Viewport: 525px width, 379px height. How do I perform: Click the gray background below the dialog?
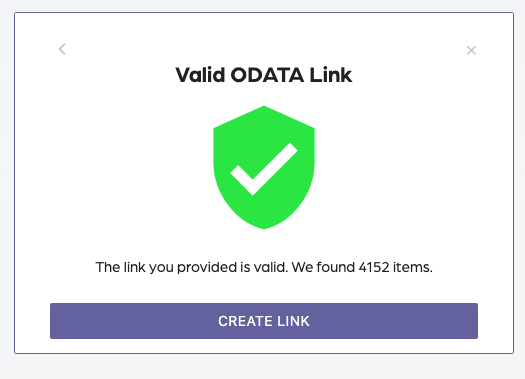(262, 367)
